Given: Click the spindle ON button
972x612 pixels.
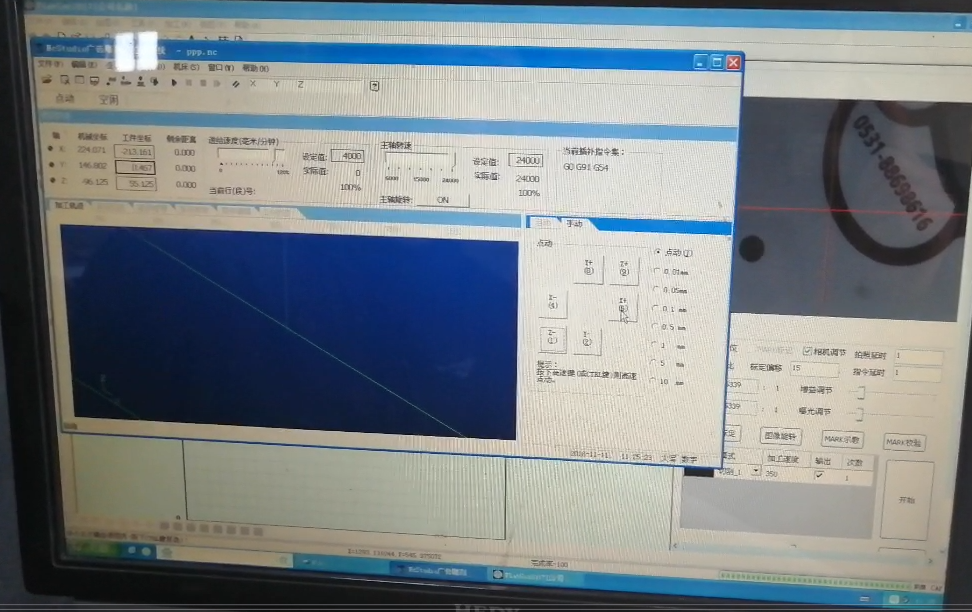Looking at the screenshot, I should (442, 199).
